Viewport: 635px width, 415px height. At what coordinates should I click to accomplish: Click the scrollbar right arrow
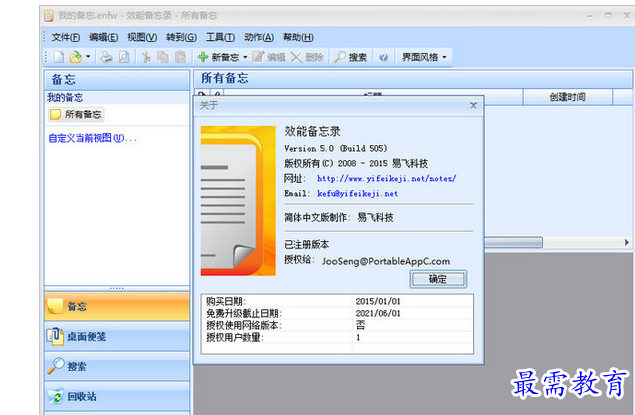click(626, 242)
